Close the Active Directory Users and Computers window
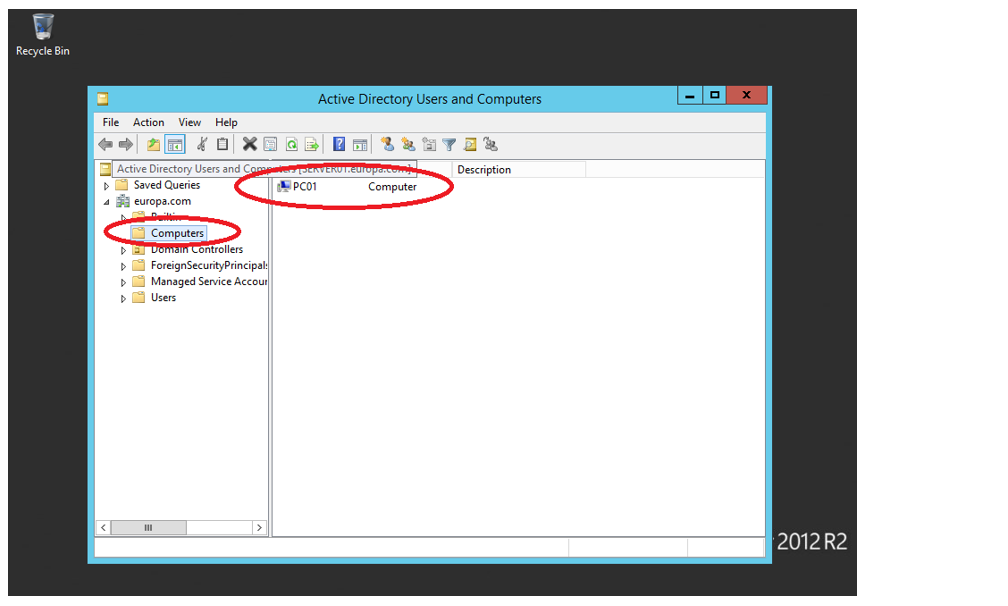Image resolution: width=1008 pixels, height=606 pixels. coord(746,95)
